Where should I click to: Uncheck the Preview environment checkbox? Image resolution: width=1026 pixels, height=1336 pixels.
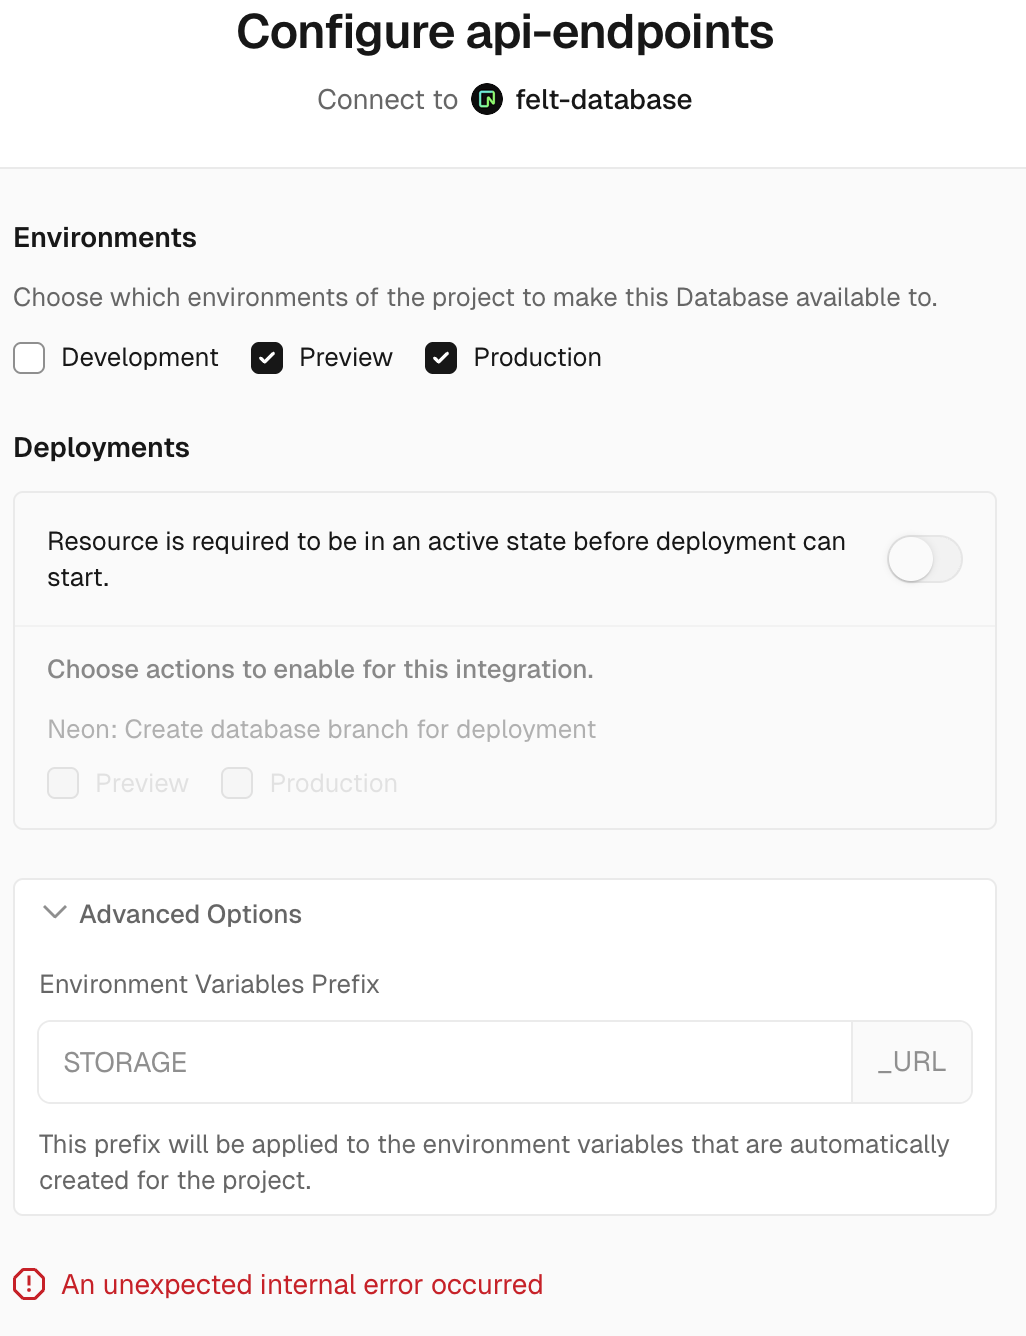pyautogui.click(x=267, y=358)
